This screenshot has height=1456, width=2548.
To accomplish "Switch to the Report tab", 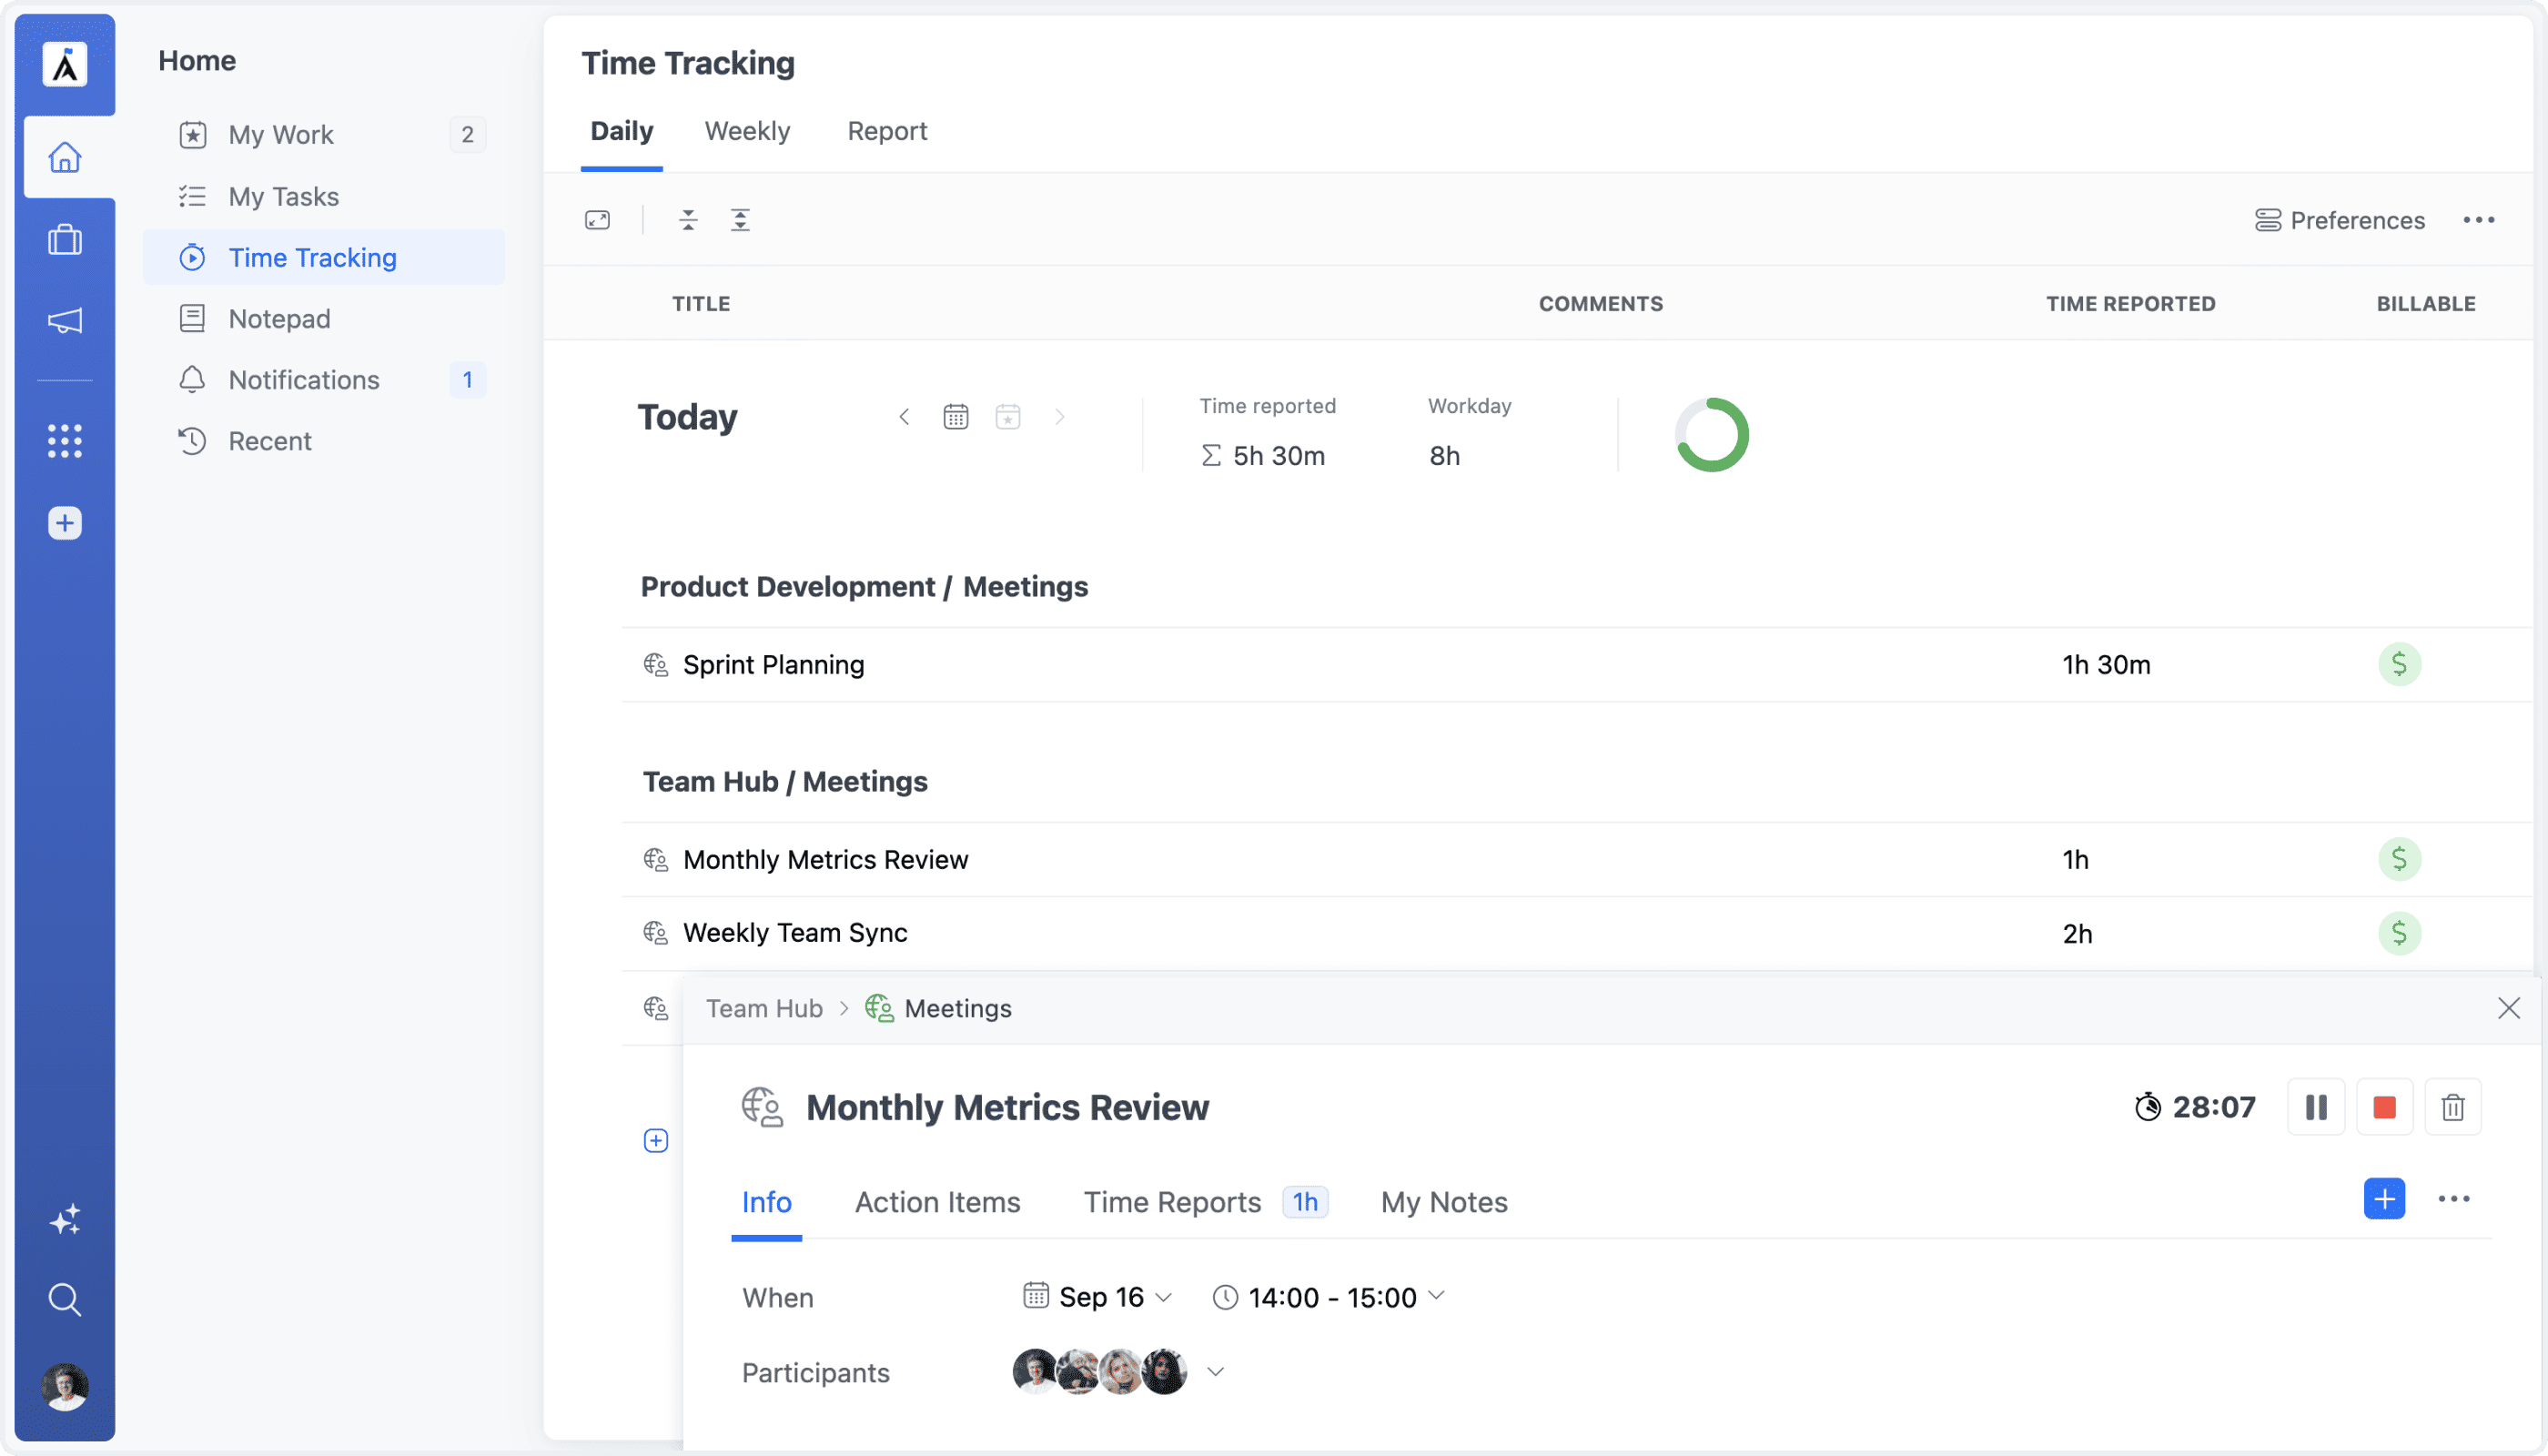I will [887, 131].
